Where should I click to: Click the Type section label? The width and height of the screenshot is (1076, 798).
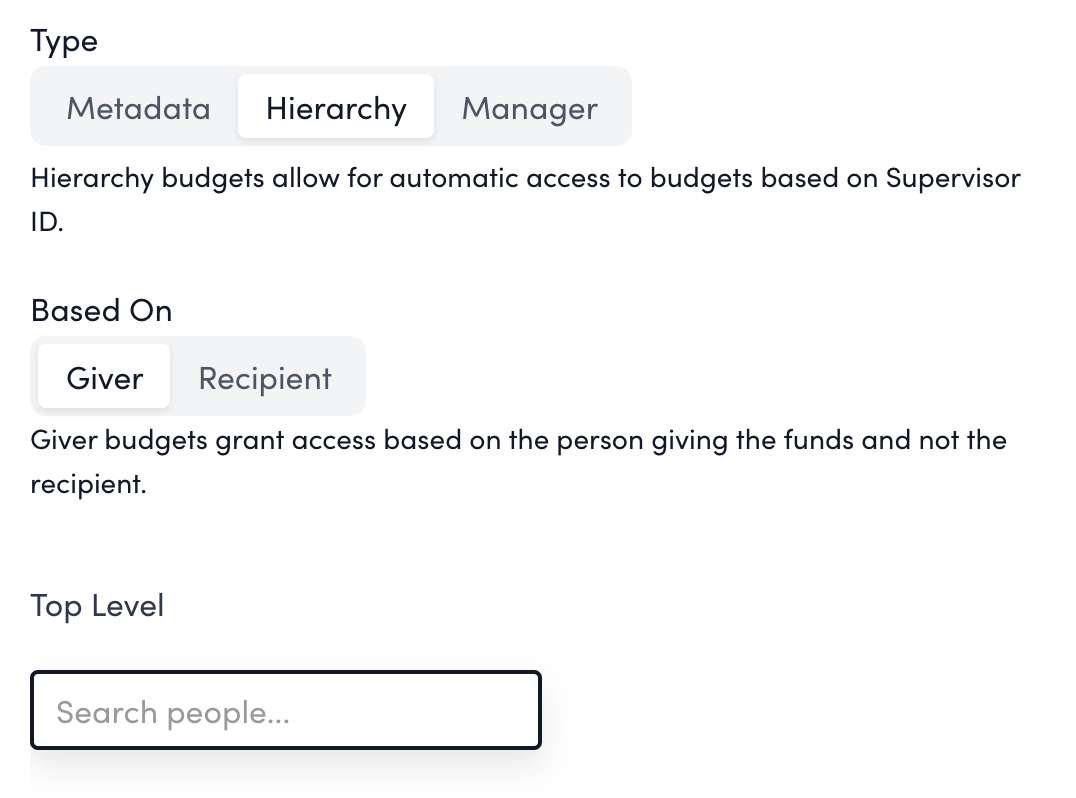pyautogui.click(x=64, y=41)
